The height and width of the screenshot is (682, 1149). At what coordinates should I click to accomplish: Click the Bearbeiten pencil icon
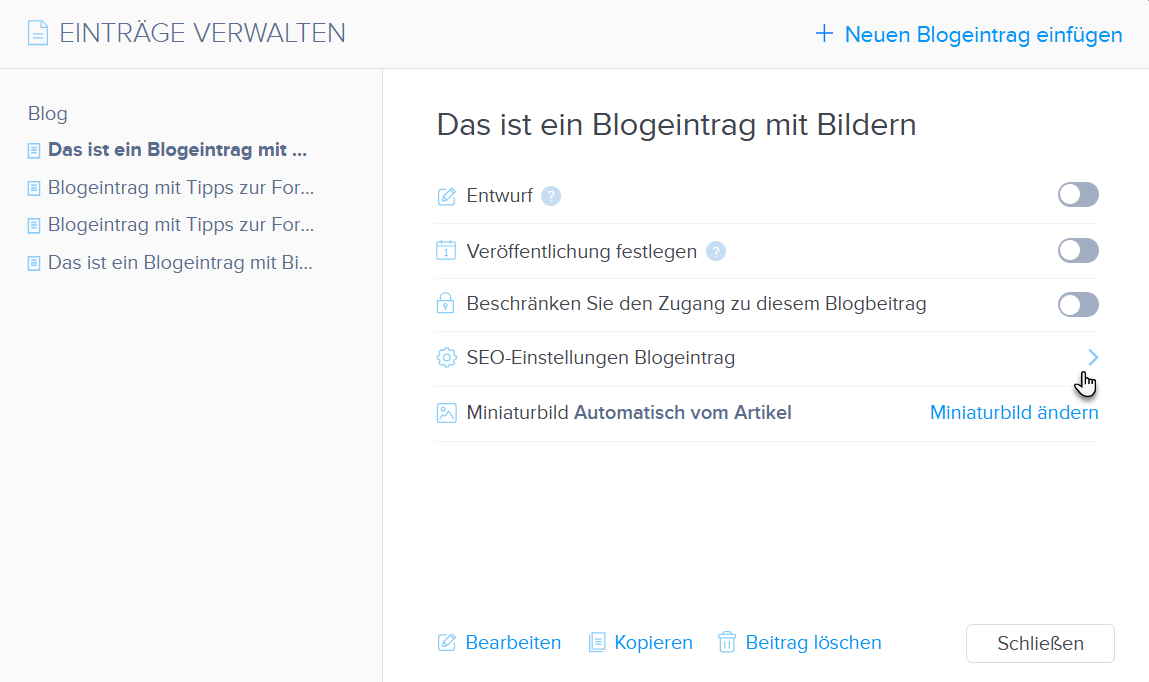446,642
